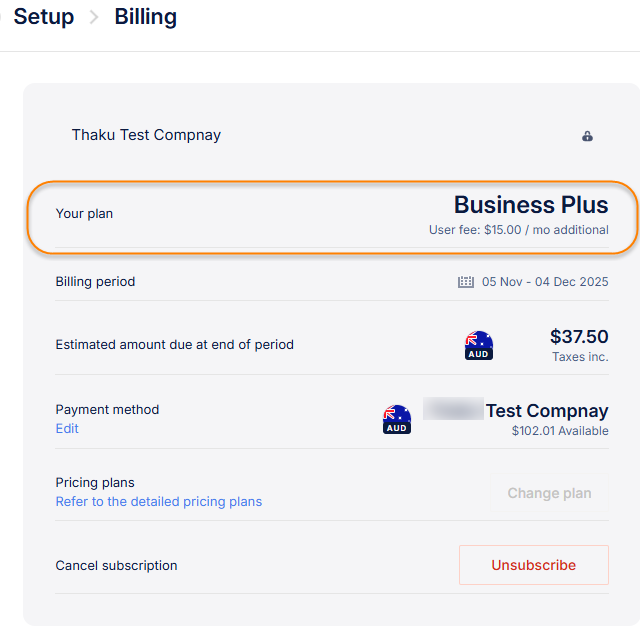The width and height of the screenshot is (640, 626).
Task: Click the lock icon beside company name
Action: 587,136
